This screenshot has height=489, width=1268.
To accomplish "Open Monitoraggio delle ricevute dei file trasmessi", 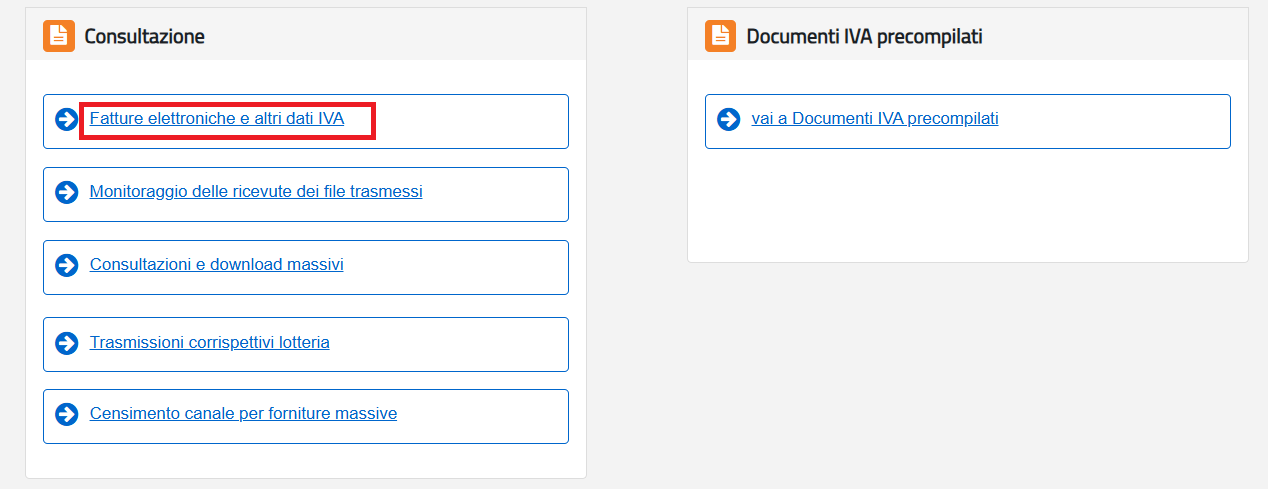I will coord(256,191).
